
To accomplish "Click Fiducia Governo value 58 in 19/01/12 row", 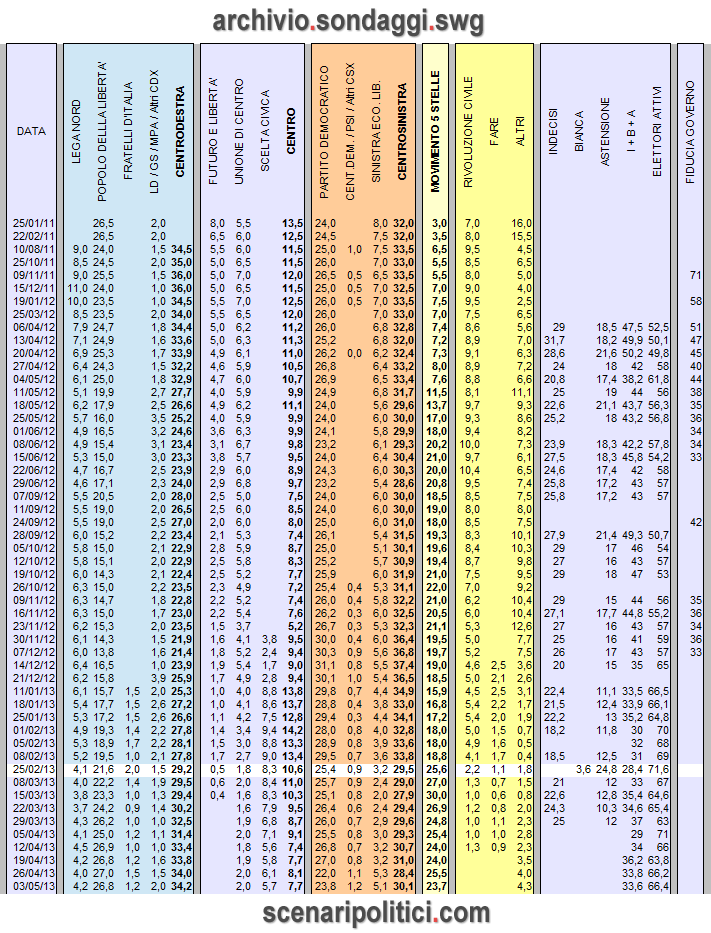I will tap(696, 301).
